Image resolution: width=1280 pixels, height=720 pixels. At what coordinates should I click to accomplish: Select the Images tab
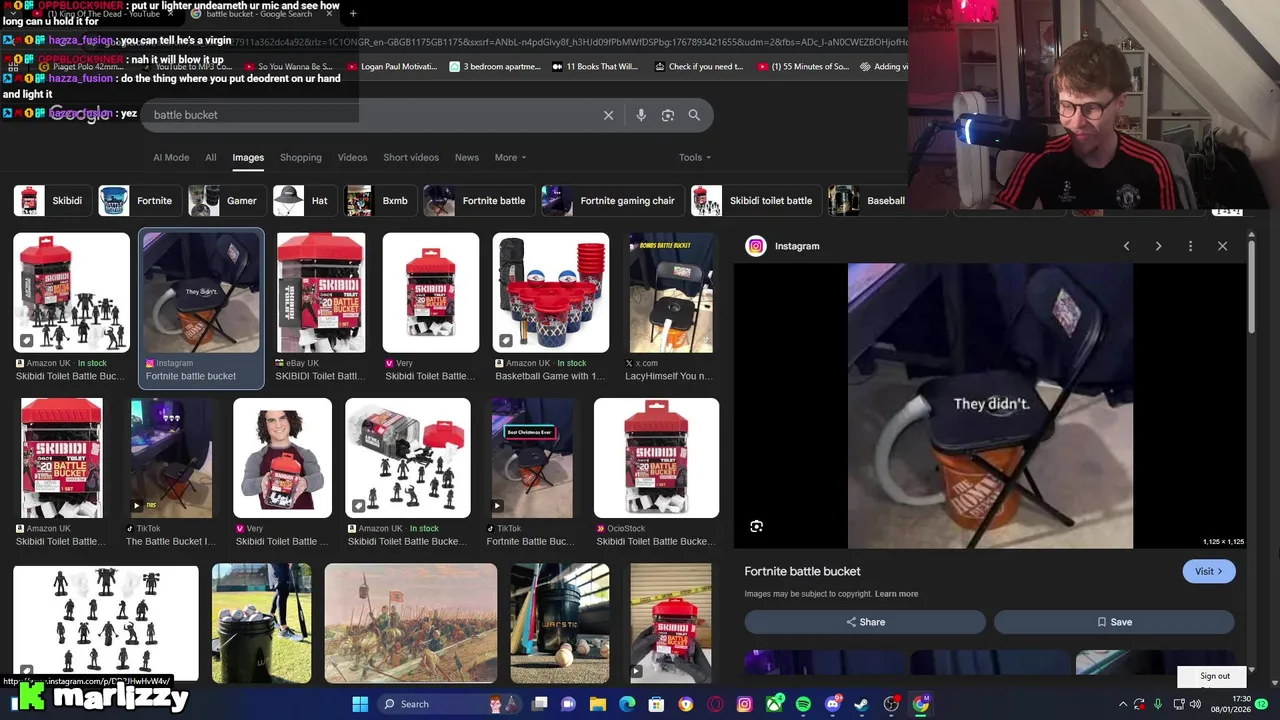pyautogui.click(x=248, y=157)
